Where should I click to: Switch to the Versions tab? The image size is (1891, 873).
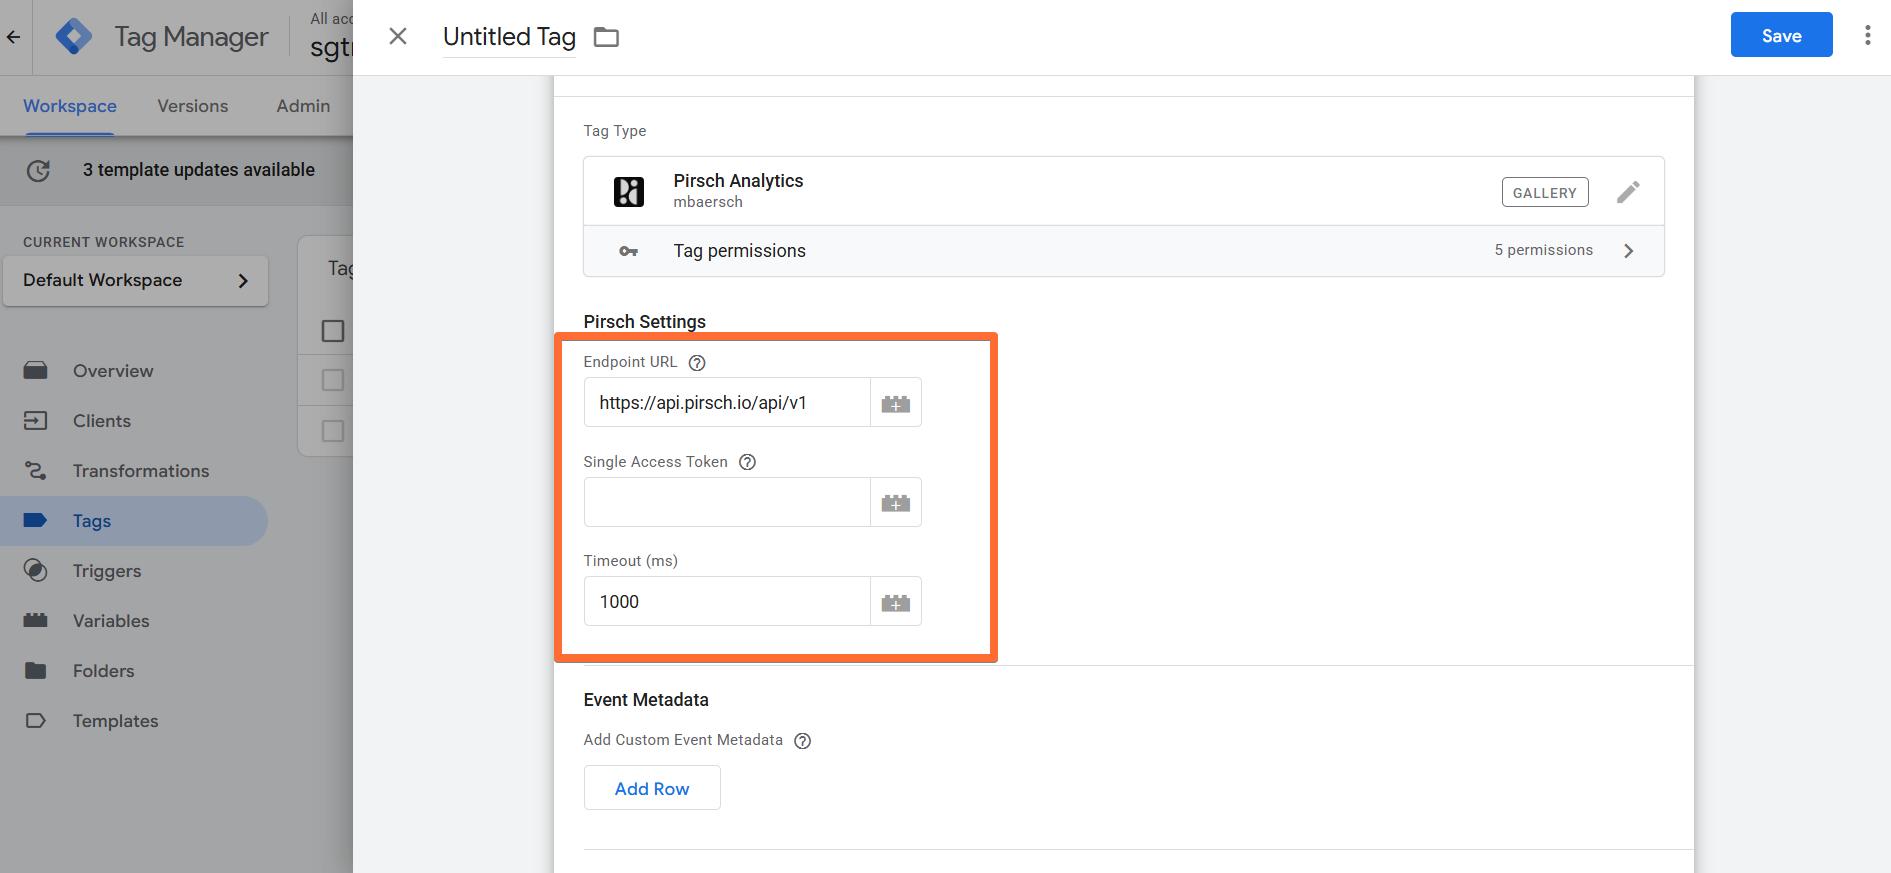tap(193, 106)
